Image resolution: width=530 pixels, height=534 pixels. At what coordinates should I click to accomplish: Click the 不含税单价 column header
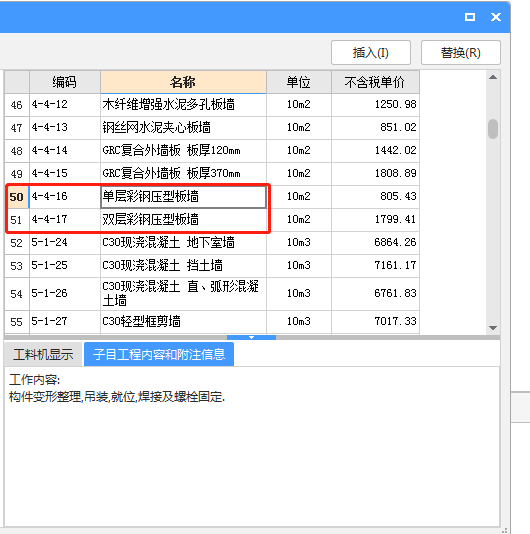(x=375, y=82)
